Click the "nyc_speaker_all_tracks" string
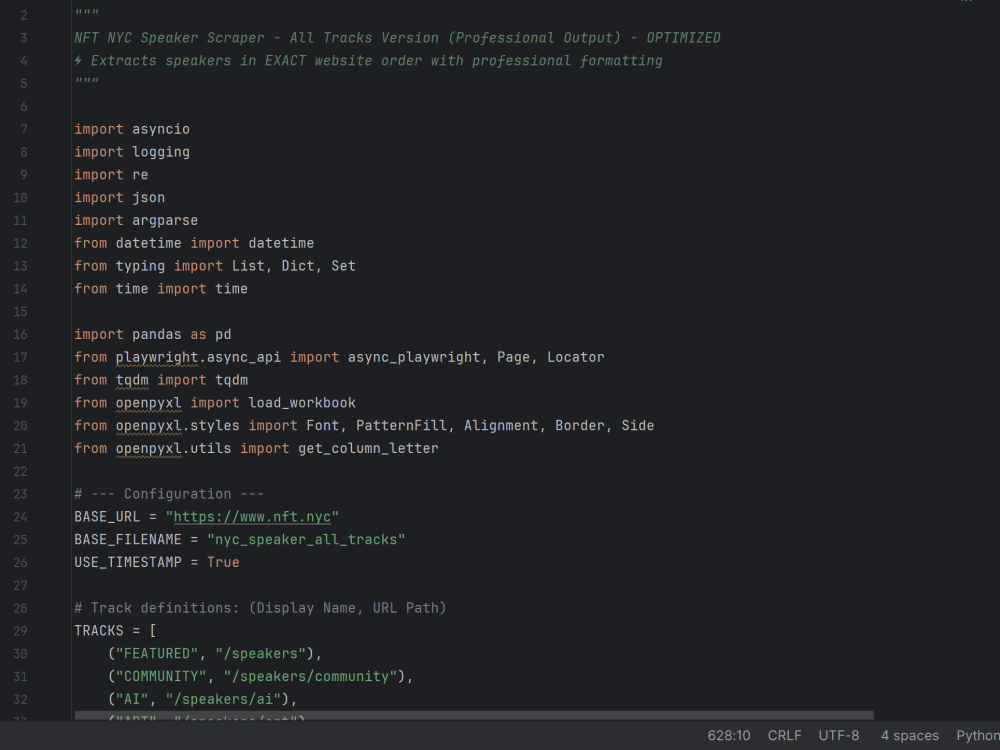 click(306, 540)
